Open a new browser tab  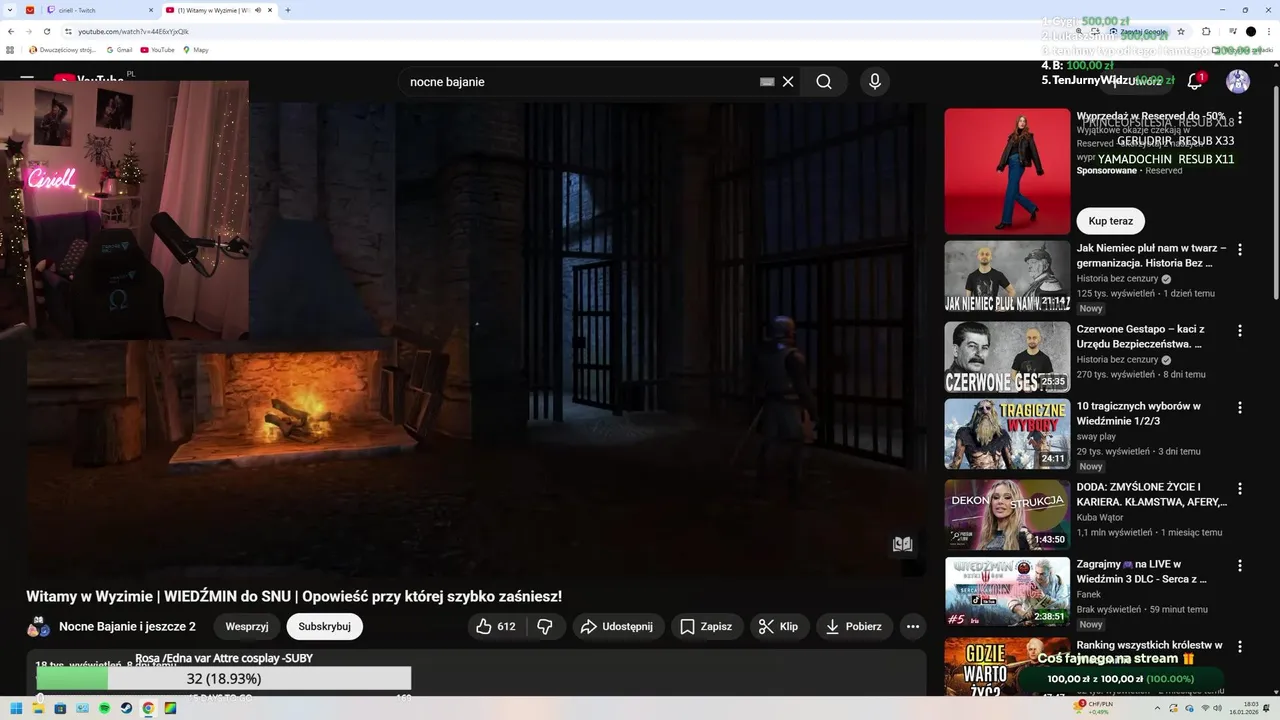[288, 10]
